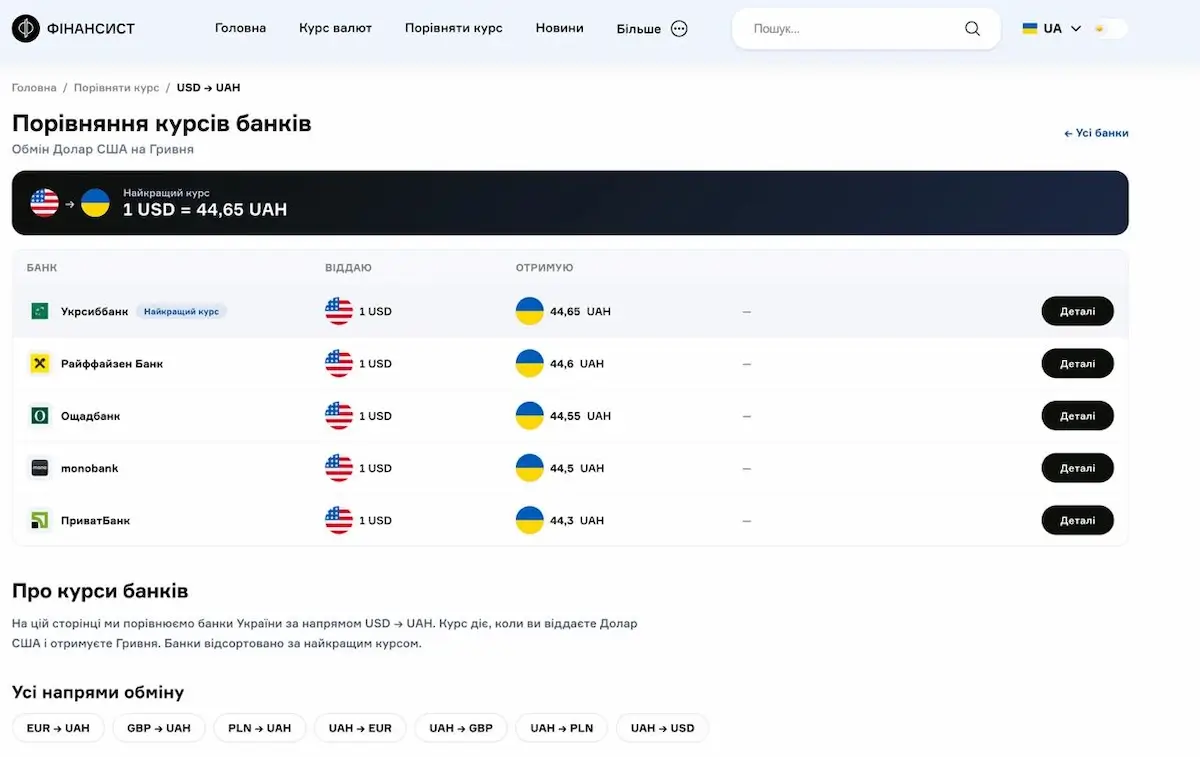The height and width of the screenshot is (757, 1200).
Task: Click the US flag in the Укрсиббанк row
Action: pyautogui.click(x=339, y=311)
